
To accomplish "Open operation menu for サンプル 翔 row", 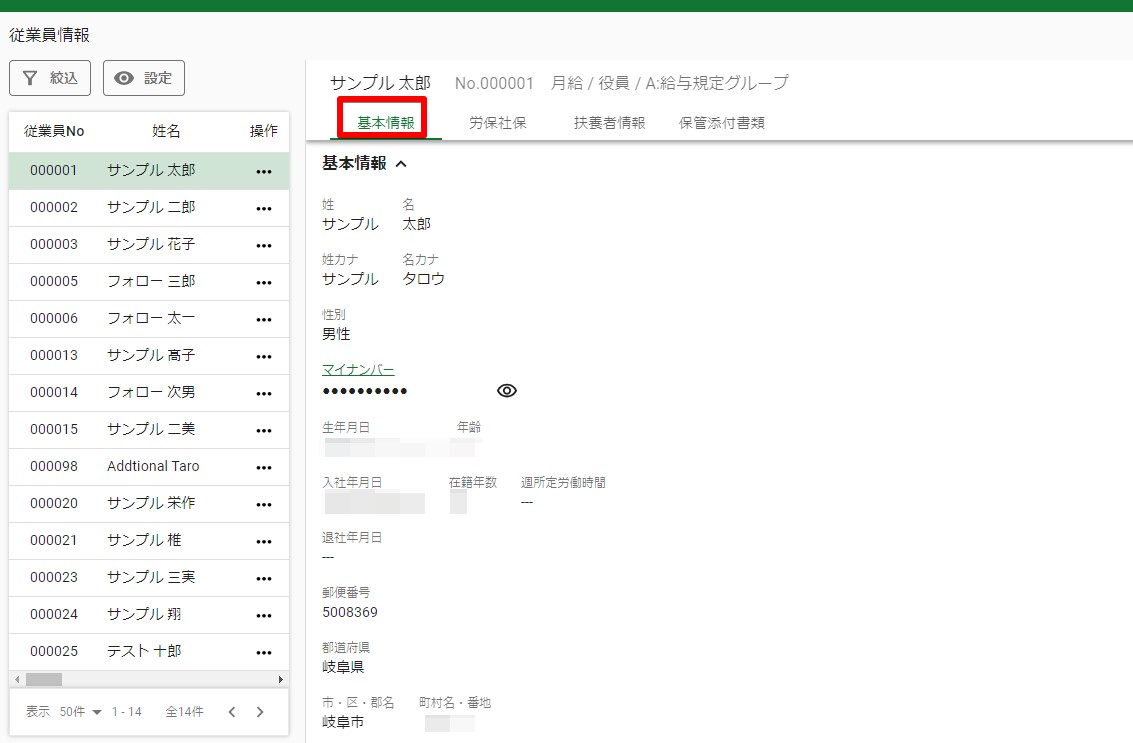I will 264,615.
